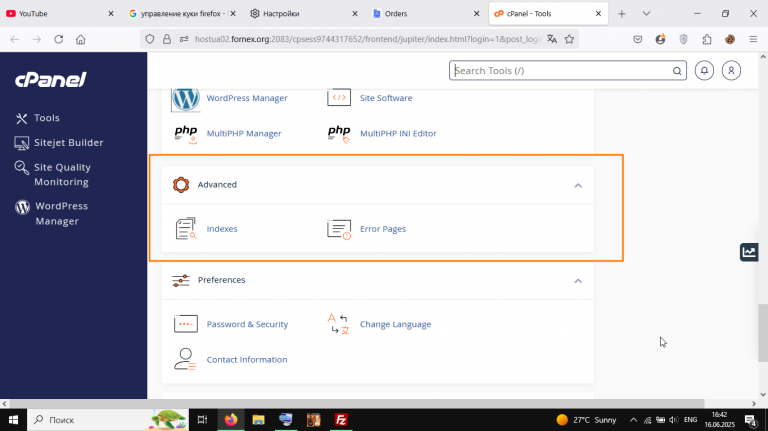This screenshot has height=431, width=768.
Task: Open Task View on the taskbar
Action: point(202,420)
